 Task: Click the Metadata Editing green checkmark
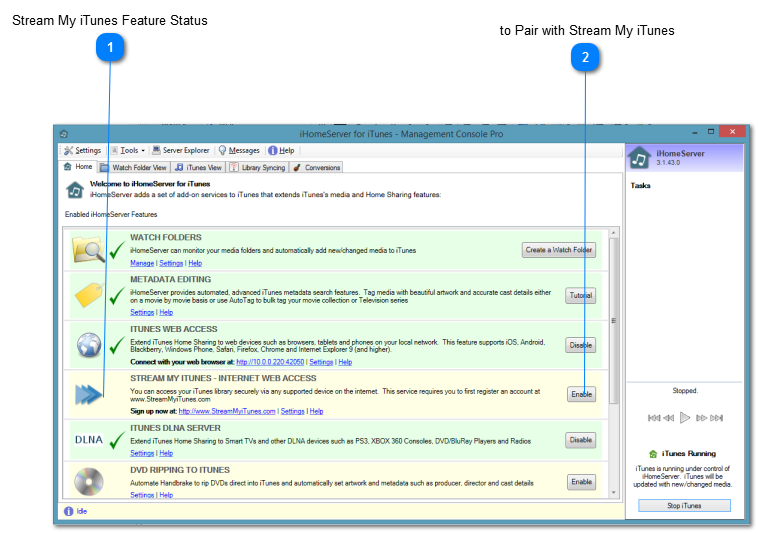click(117, 296)
